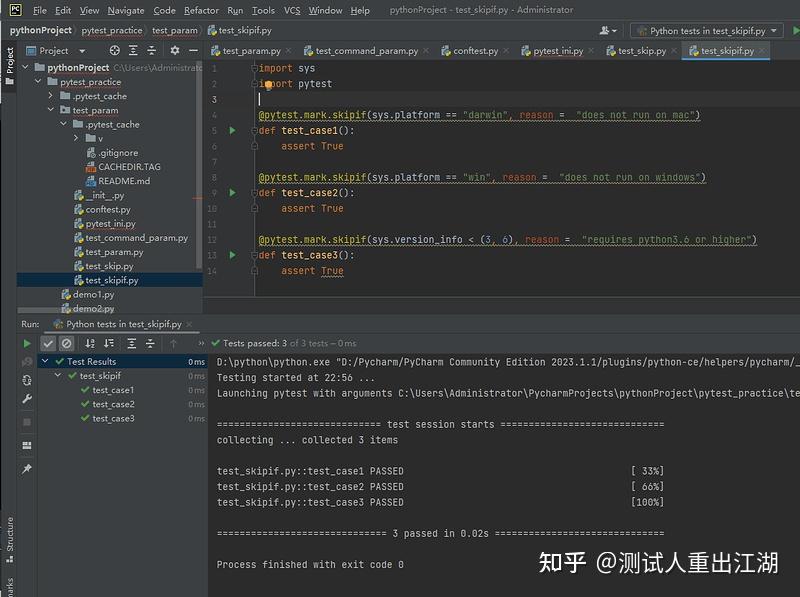
Task: Hide the Project tool window
Action: point(193,51)
